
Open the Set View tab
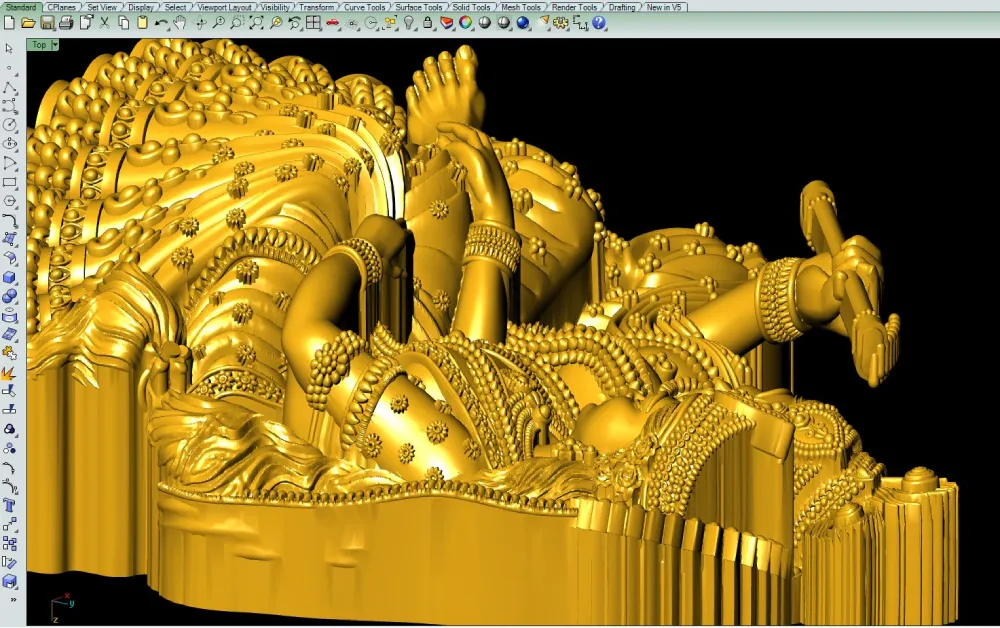(x=102, y=7)
